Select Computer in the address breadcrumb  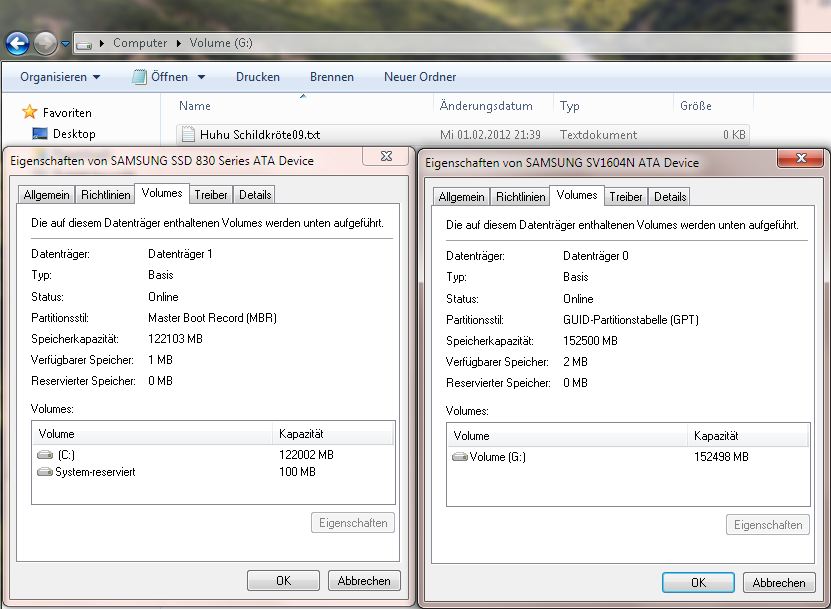point(140,43)
